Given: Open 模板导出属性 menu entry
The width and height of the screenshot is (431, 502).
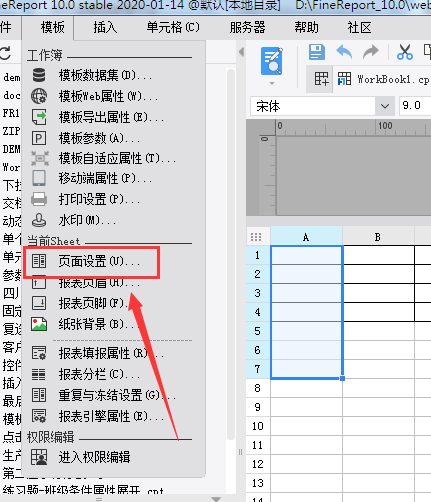Looking at the screenshot, I should coord(112,117).
